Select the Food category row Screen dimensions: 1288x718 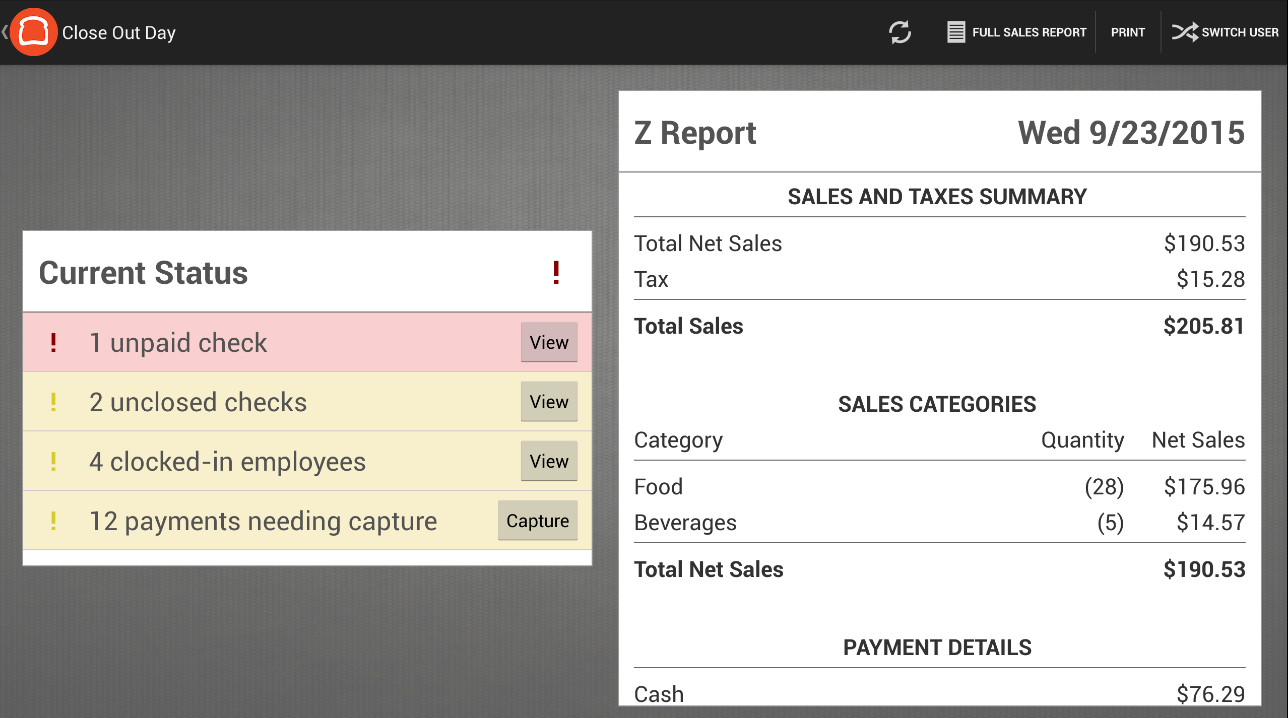coord(938,487)
